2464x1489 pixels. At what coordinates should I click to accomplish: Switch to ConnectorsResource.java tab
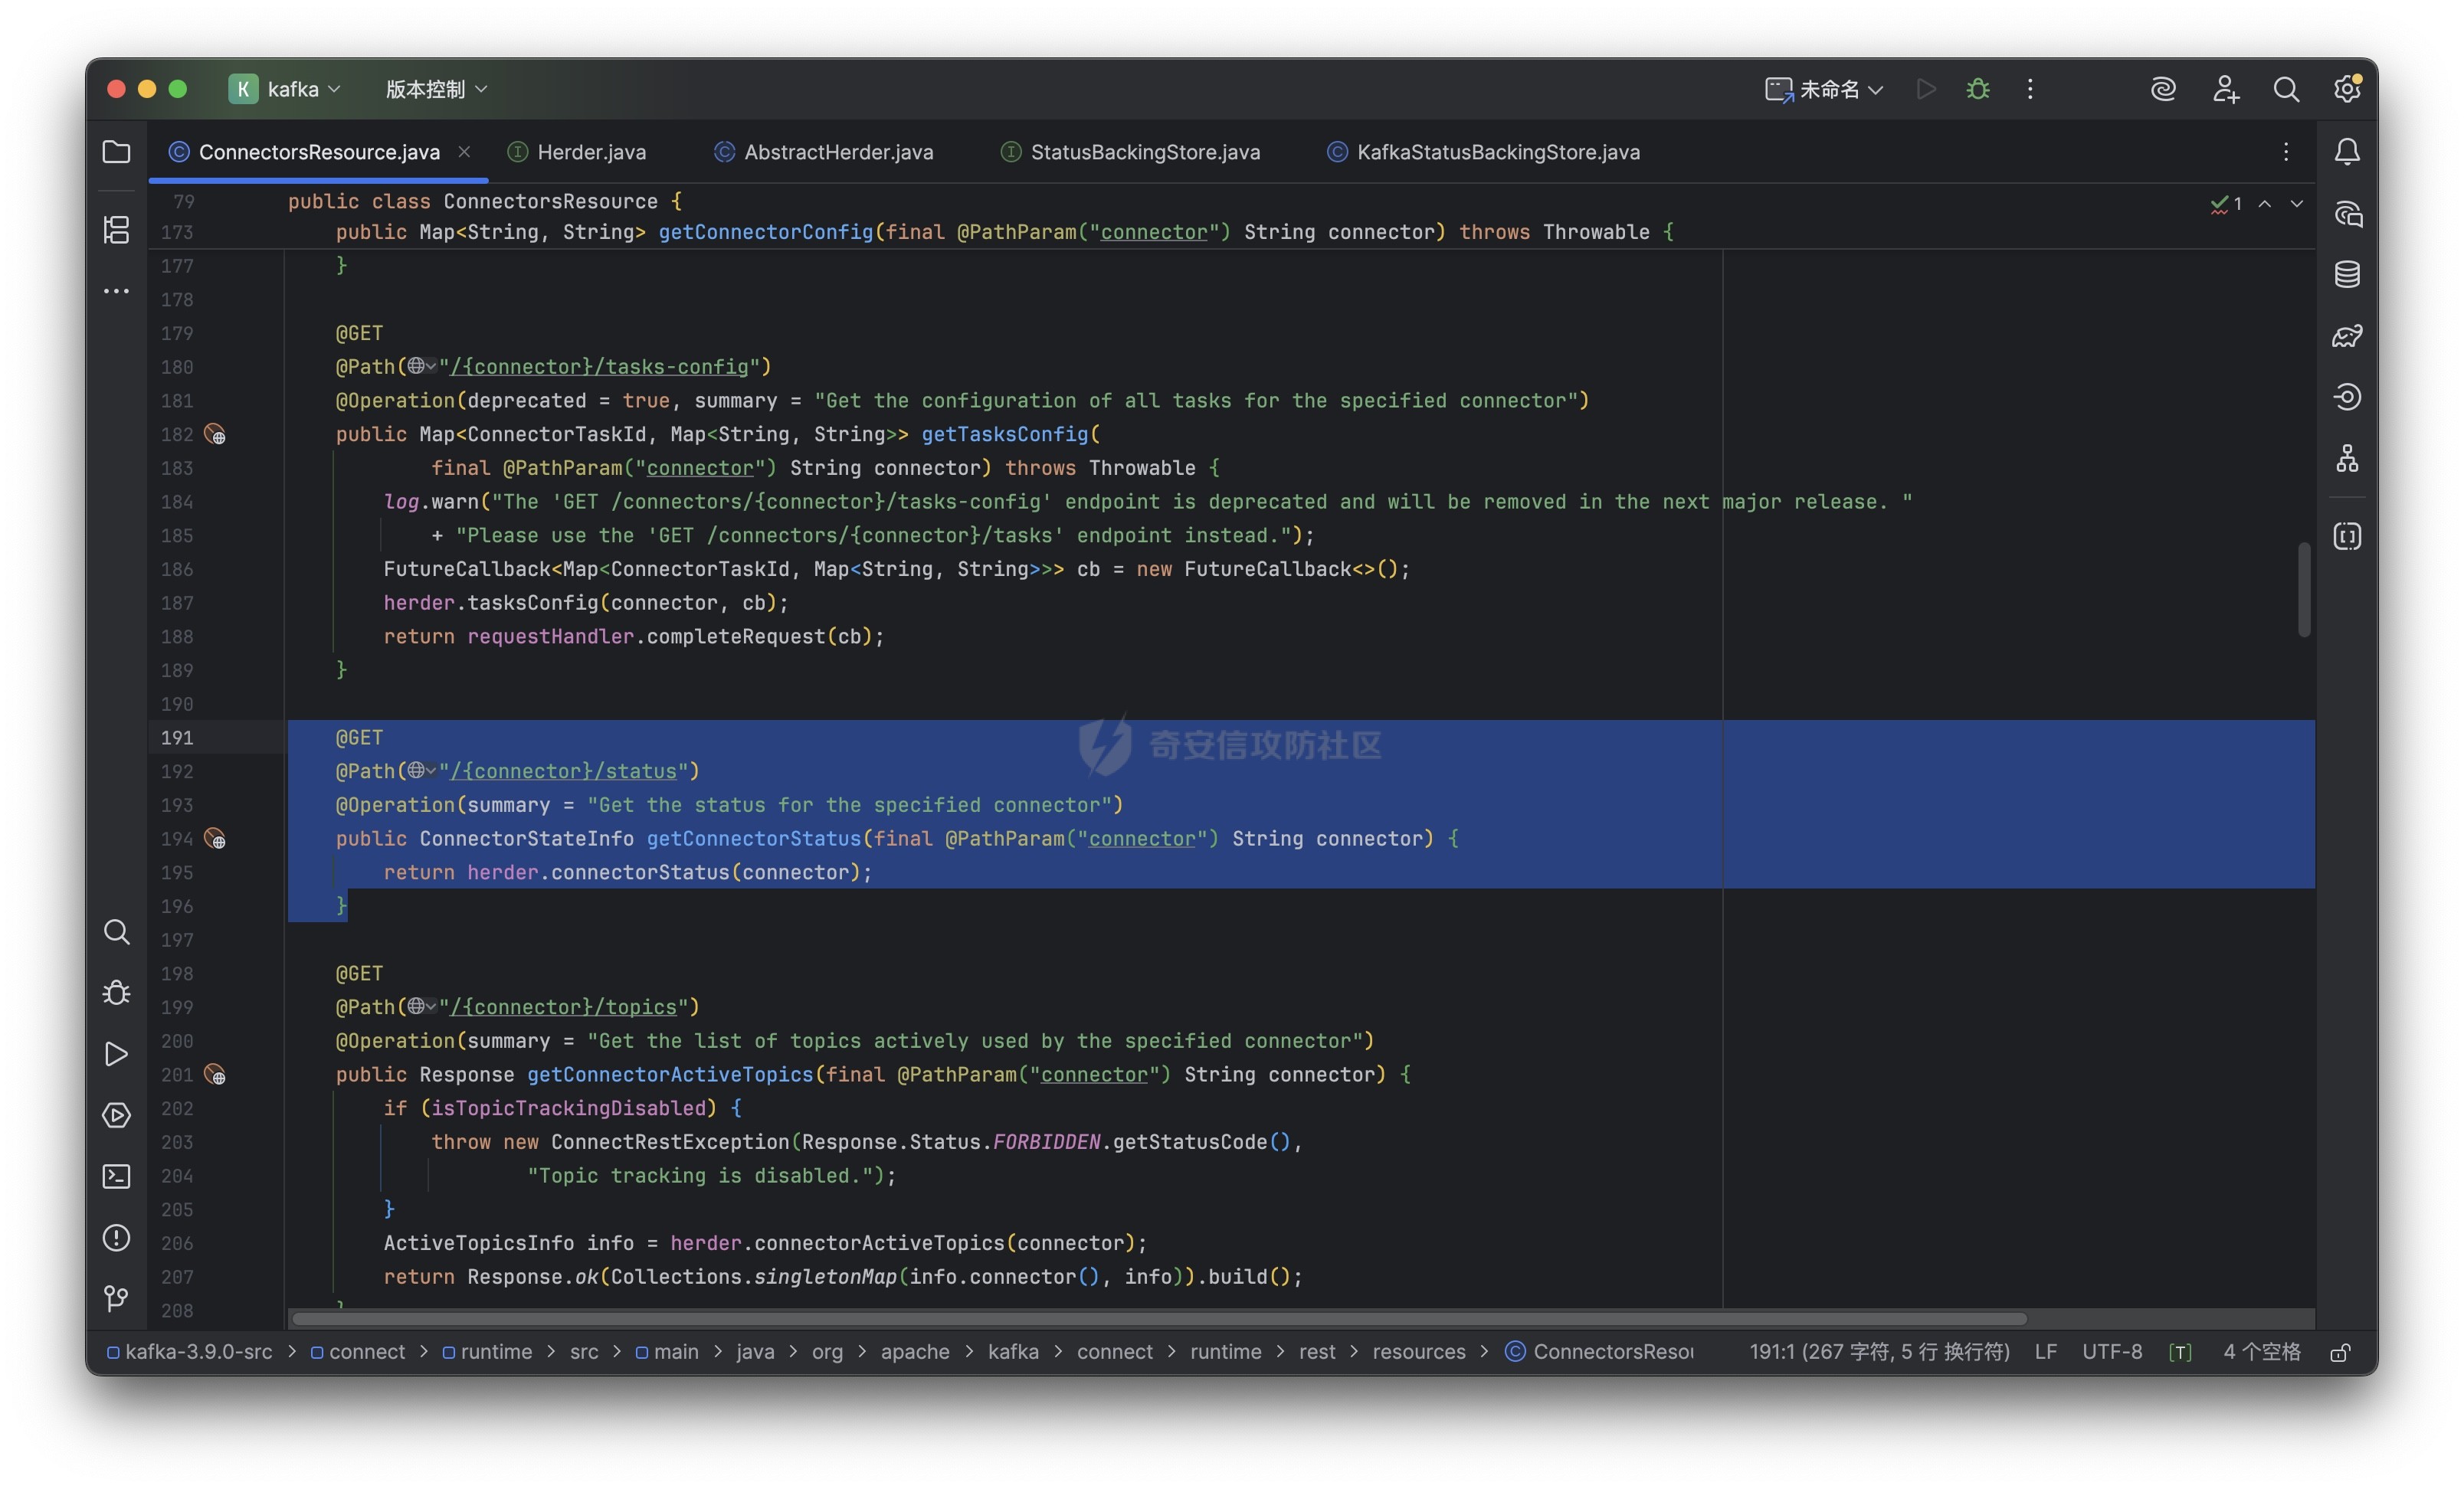[319, 152]
